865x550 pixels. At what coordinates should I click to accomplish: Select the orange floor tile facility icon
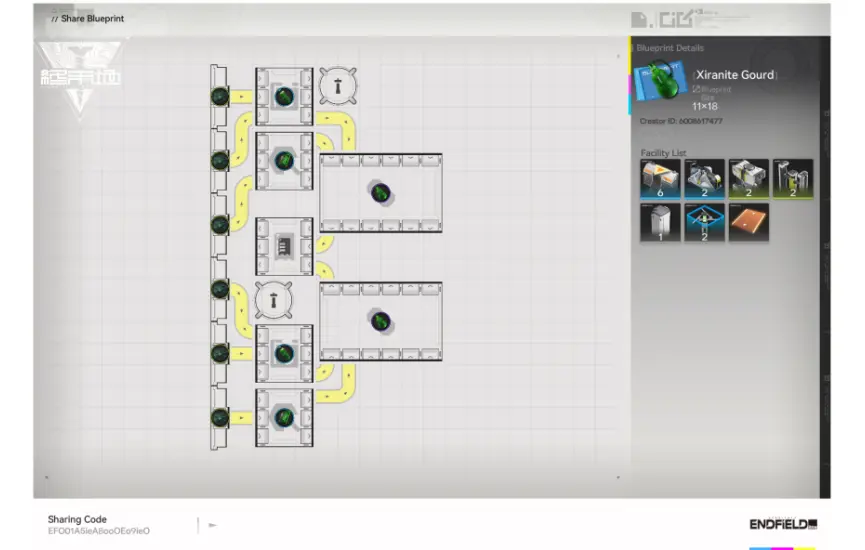click(x=748, y=222)
